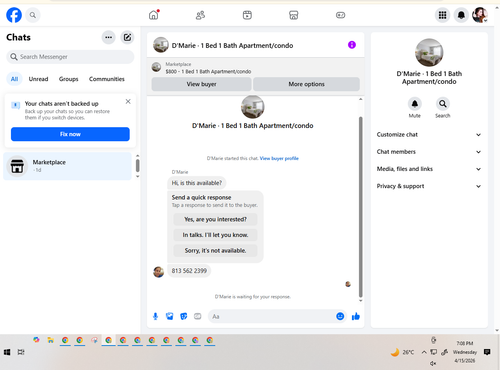Open the Gaming icon in top navigation
Viewport: 500px width, 370px height.
click(340, 15)
